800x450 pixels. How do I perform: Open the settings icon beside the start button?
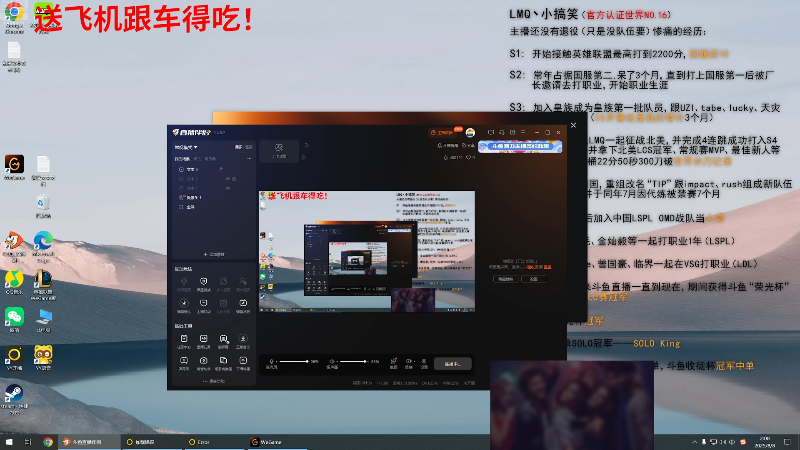424,363
